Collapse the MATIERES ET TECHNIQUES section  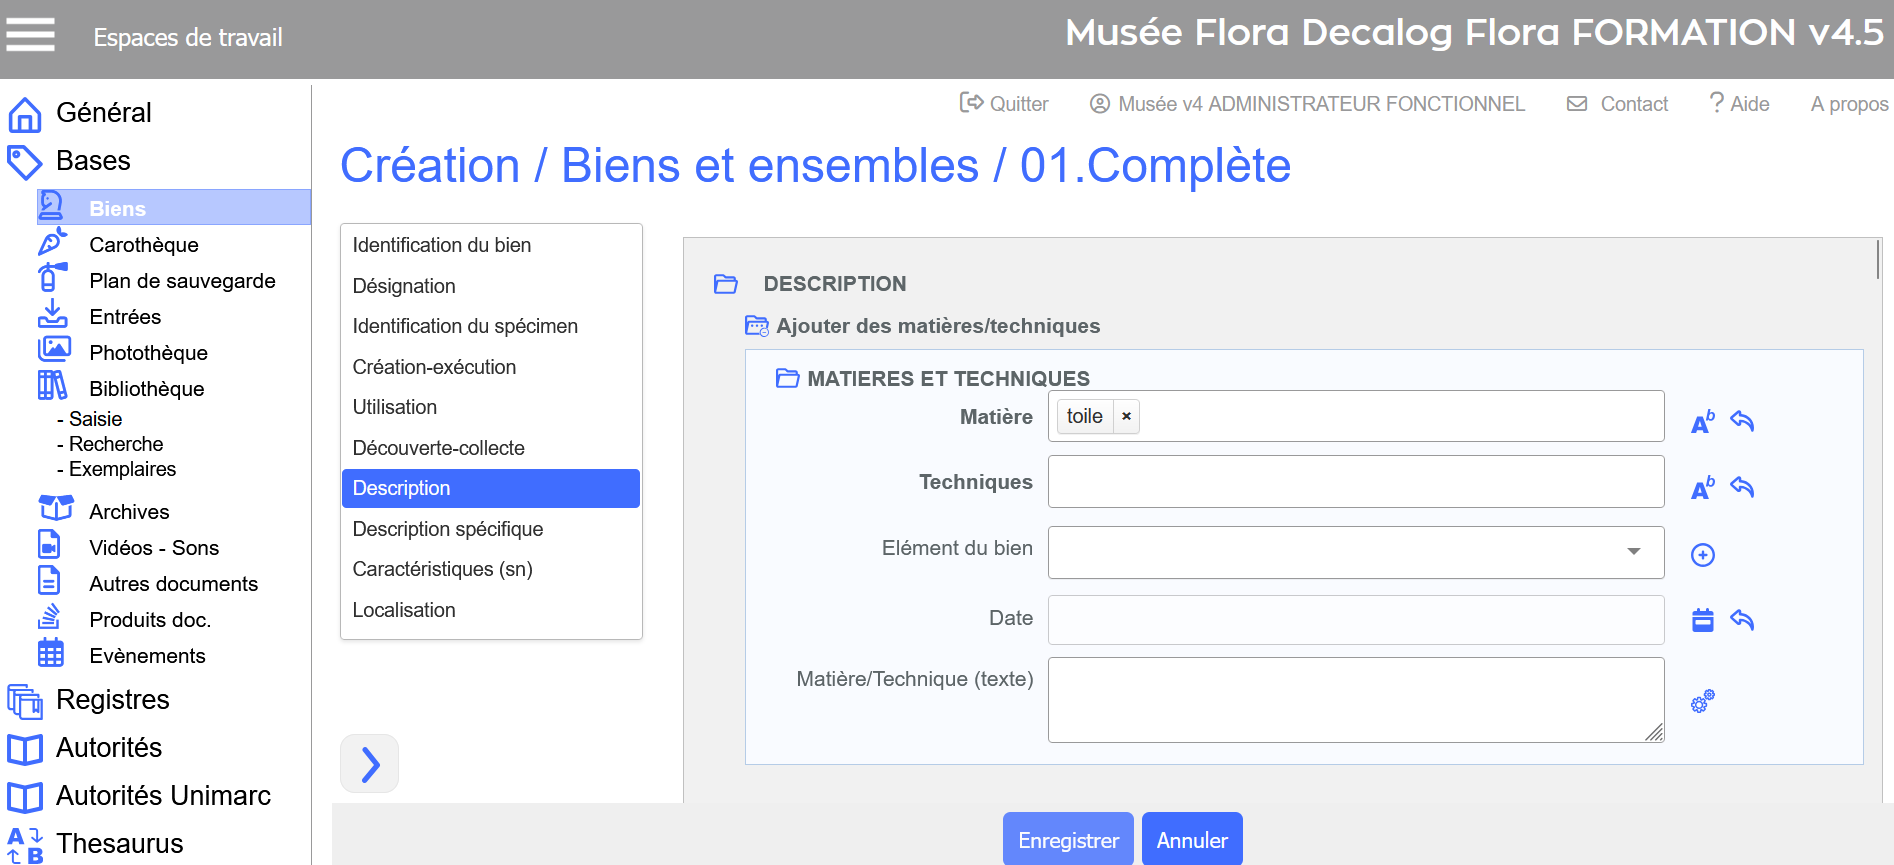coord(787,378)
